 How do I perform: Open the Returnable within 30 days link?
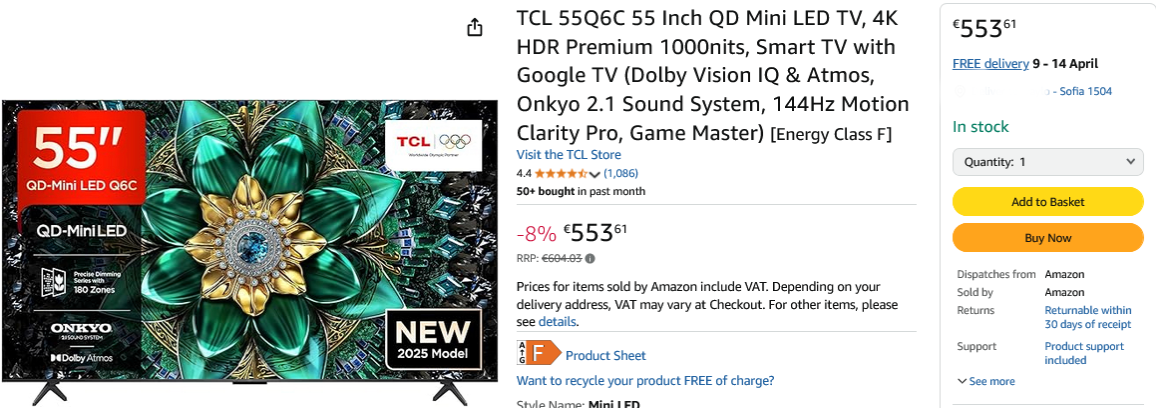pos(1087,317)
